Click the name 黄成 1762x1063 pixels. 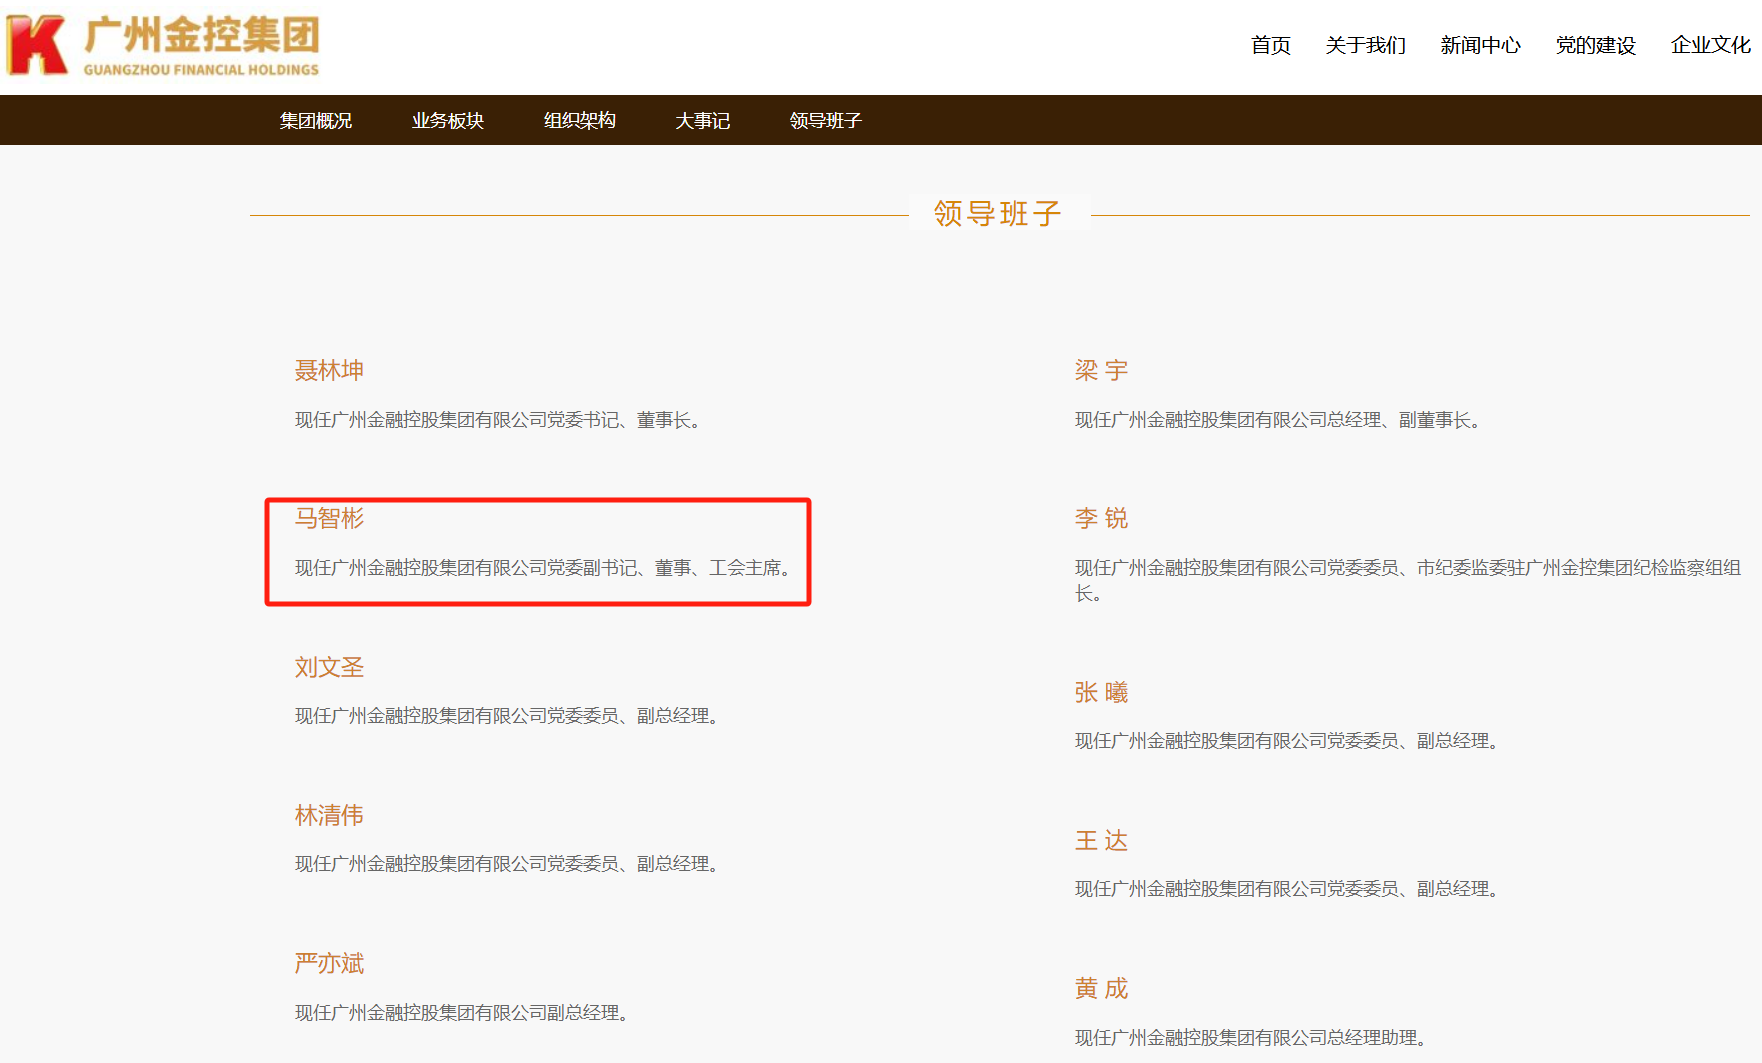1101,988
